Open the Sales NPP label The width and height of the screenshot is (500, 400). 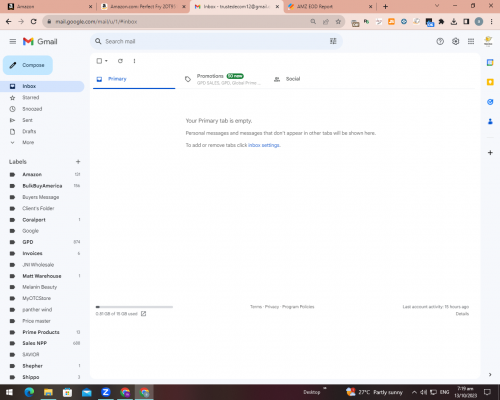pyautogui.click(x=34, y=343)
